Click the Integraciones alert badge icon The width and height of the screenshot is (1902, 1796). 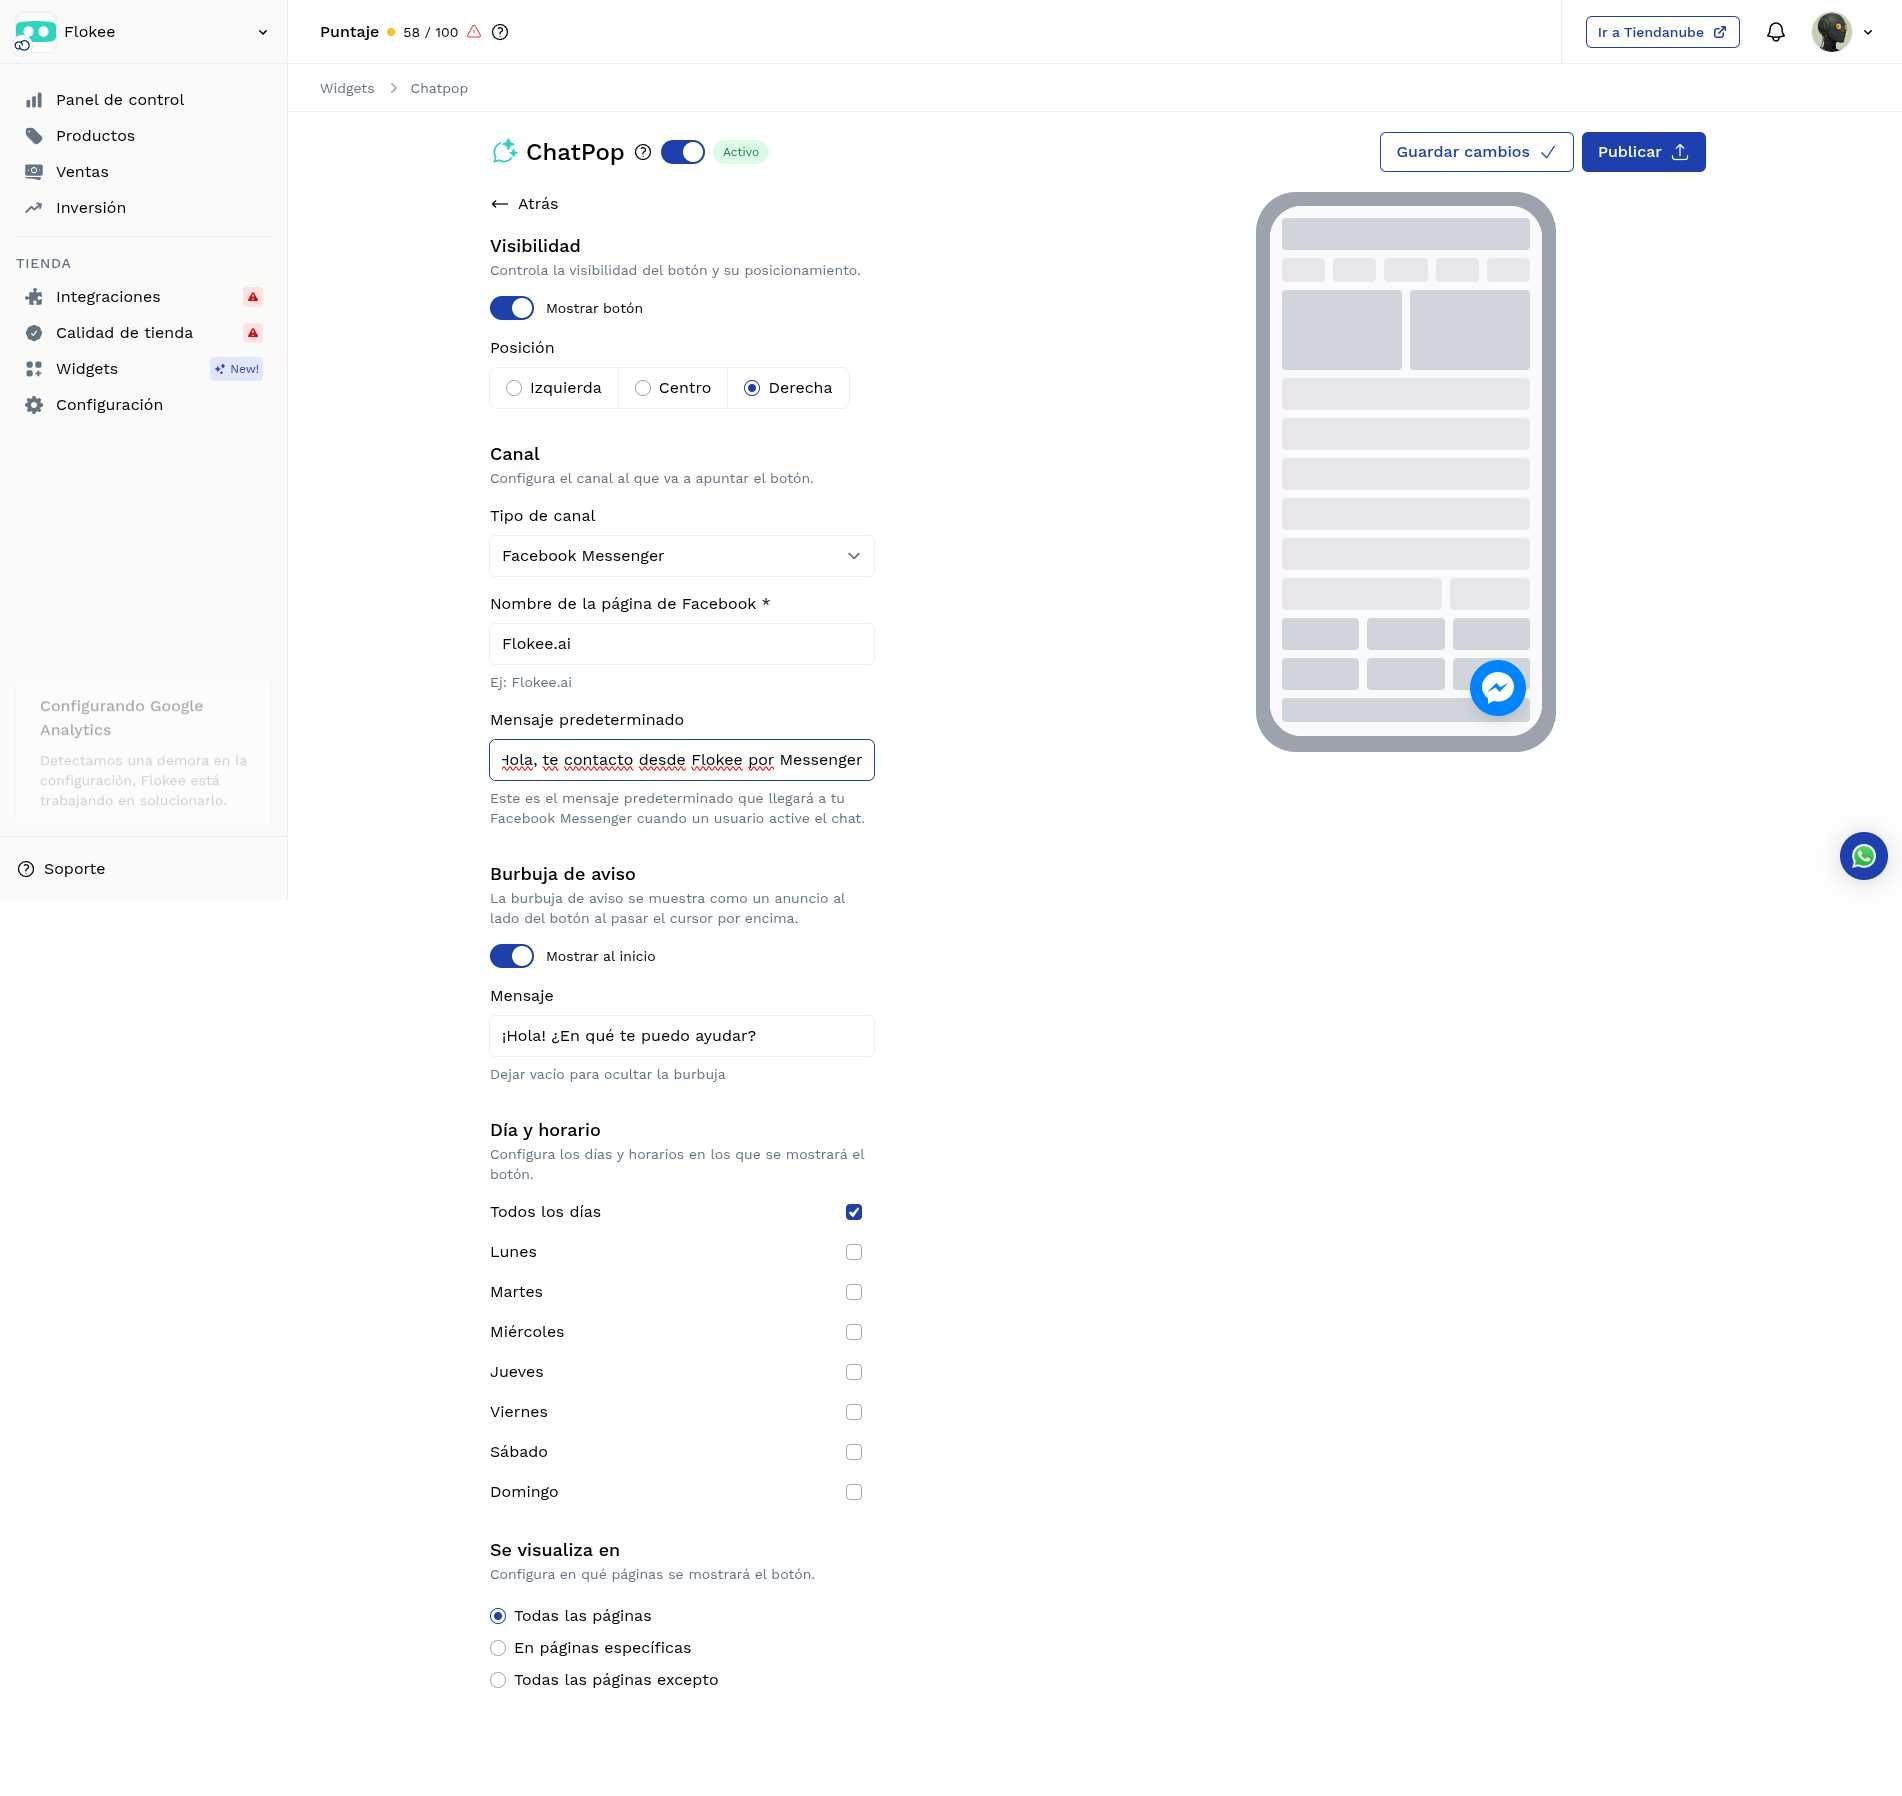253,297
